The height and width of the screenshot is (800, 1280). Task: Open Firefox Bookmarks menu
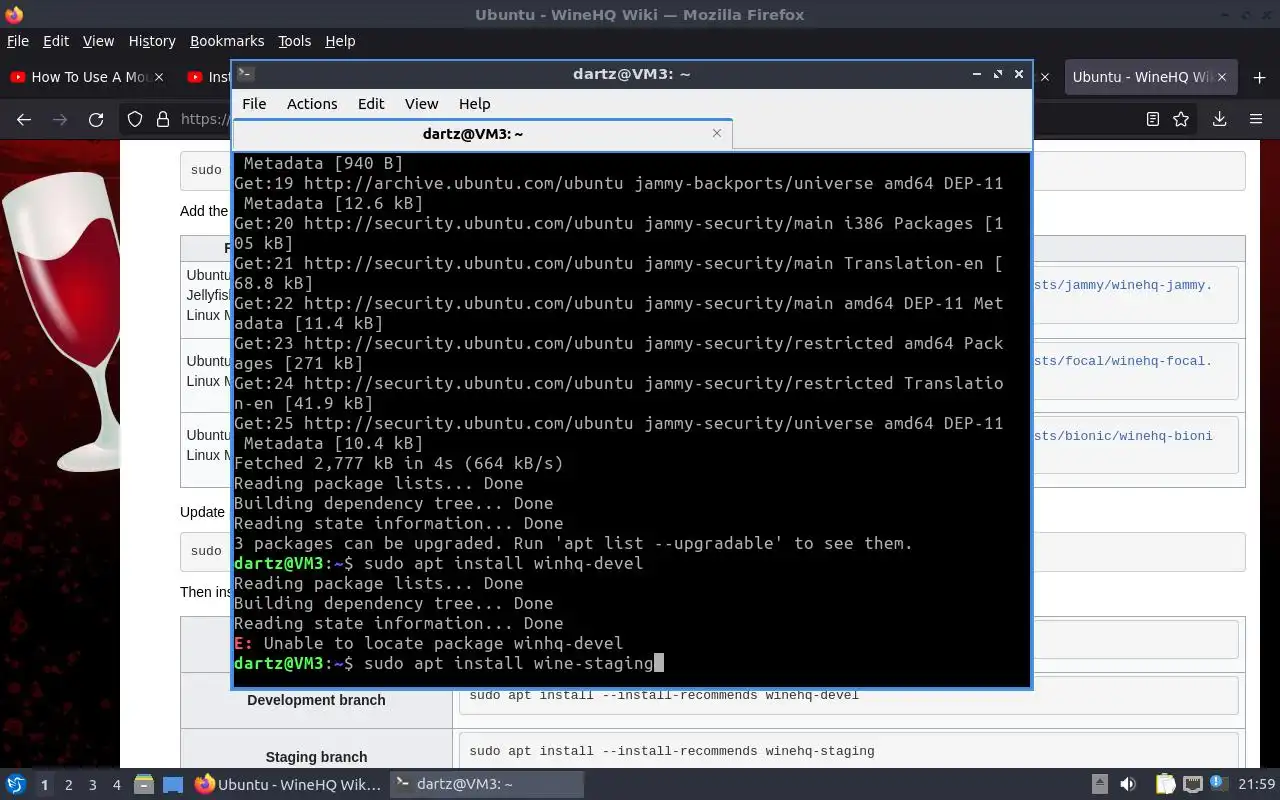coord(227,41)
